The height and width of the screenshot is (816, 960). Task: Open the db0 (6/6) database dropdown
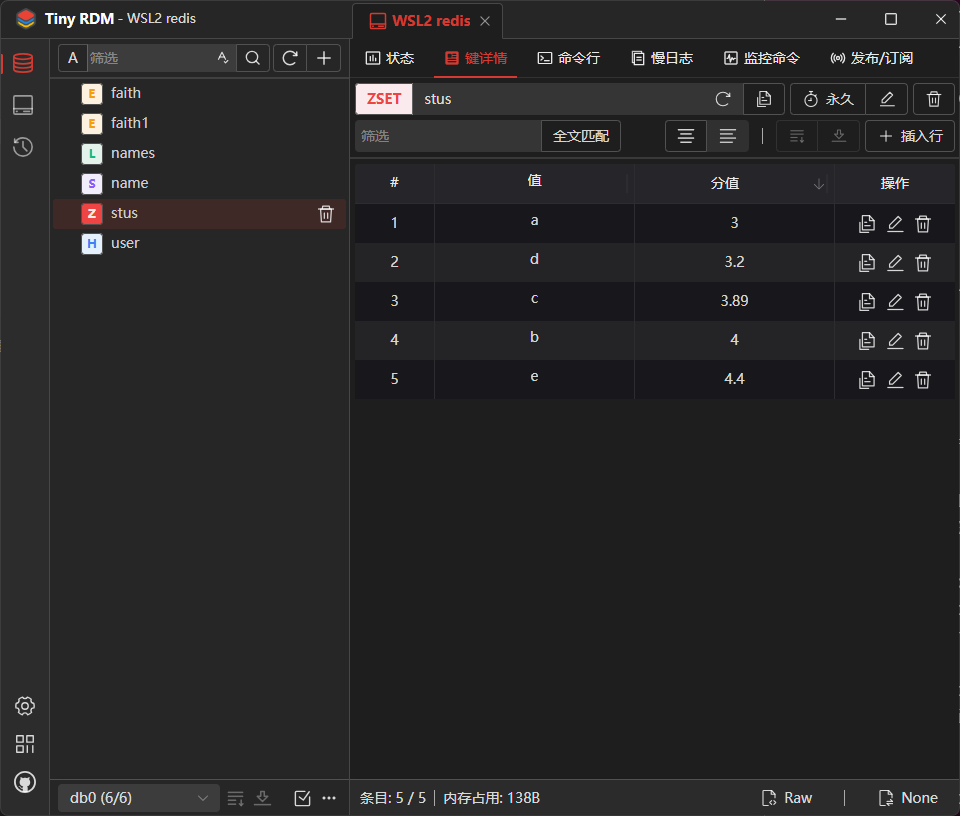138,798
